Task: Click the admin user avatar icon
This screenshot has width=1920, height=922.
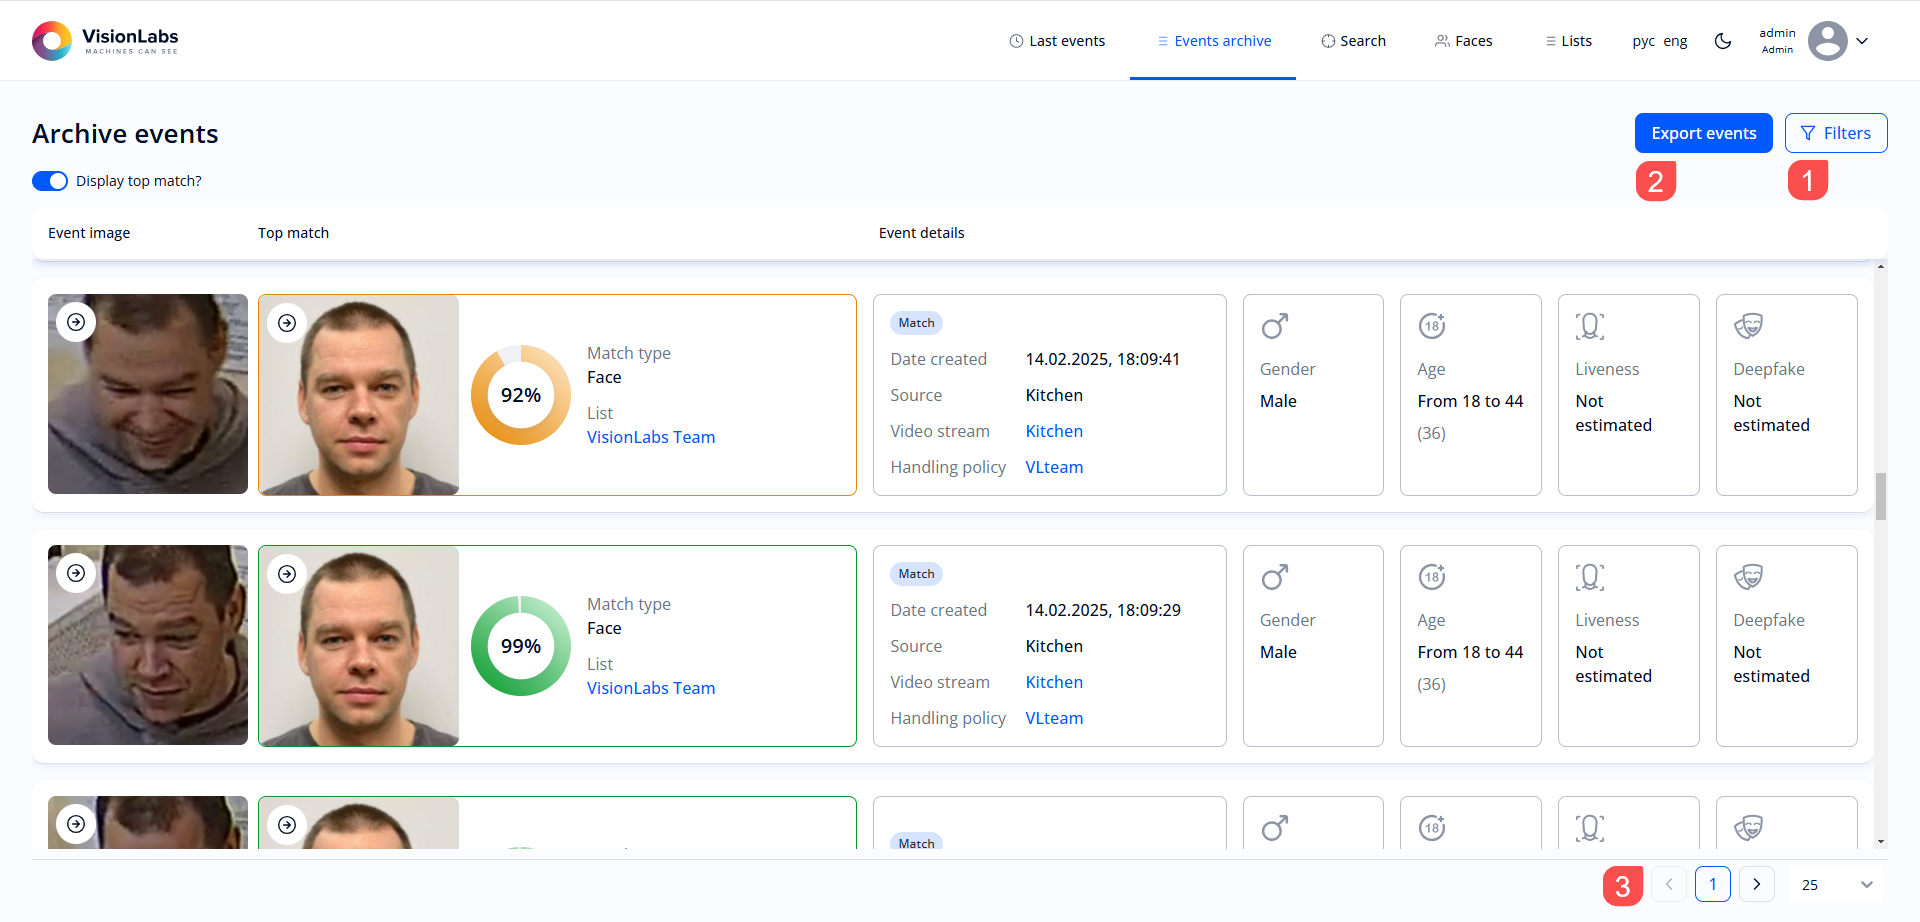Action: (1827, 41)
